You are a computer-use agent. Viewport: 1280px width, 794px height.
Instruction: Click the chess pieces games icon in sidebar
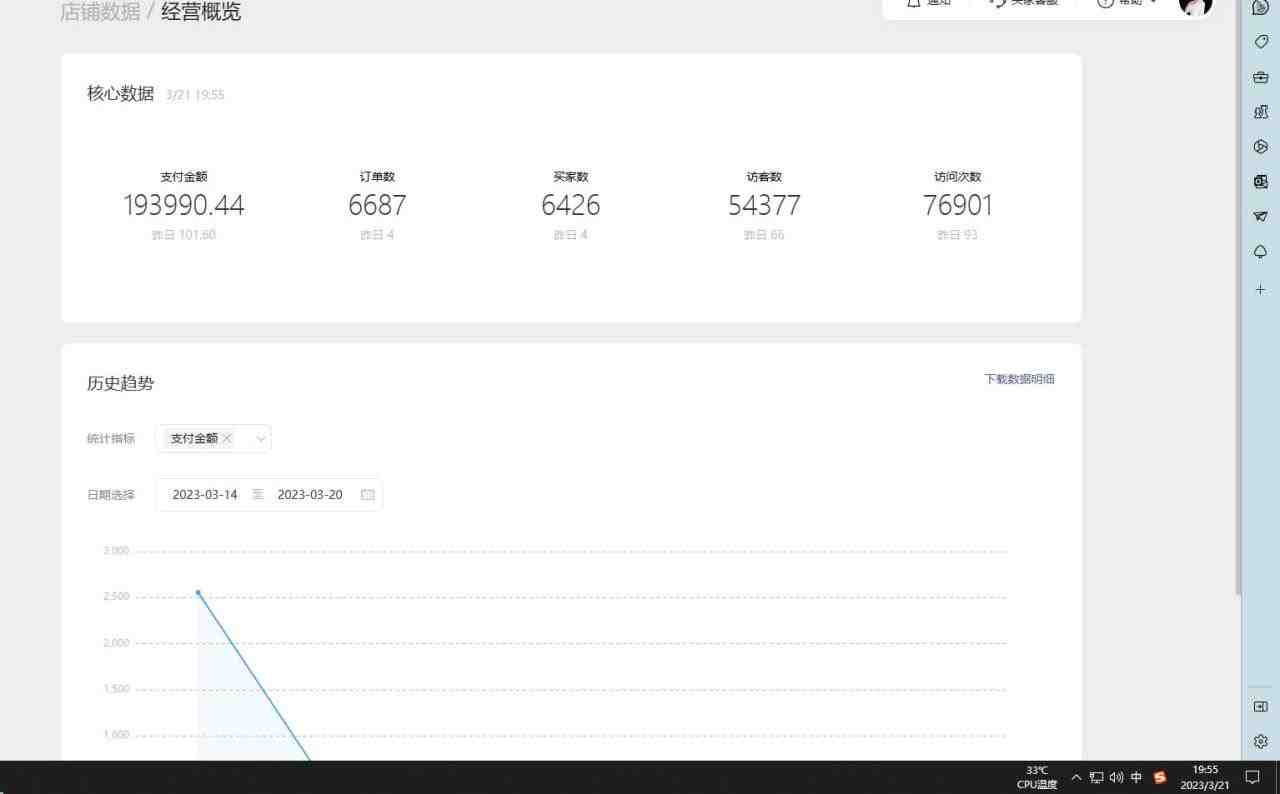coord(1260,112)
